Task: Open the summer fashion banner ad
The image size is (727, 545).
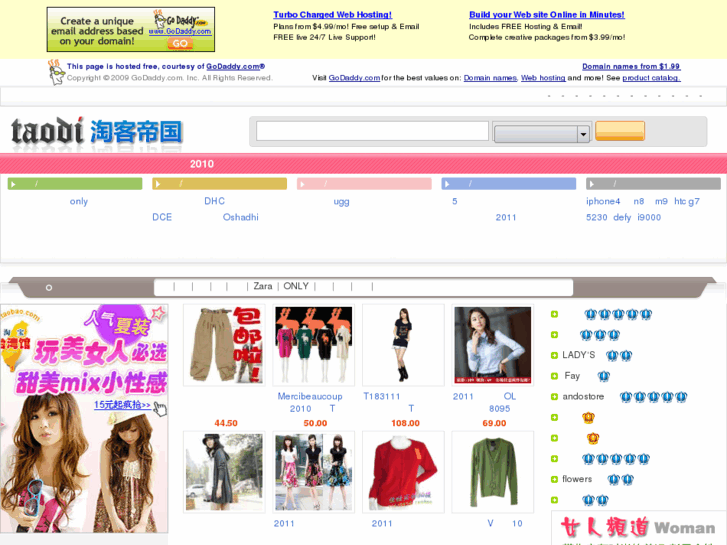Action: click(x=84, y=418)
